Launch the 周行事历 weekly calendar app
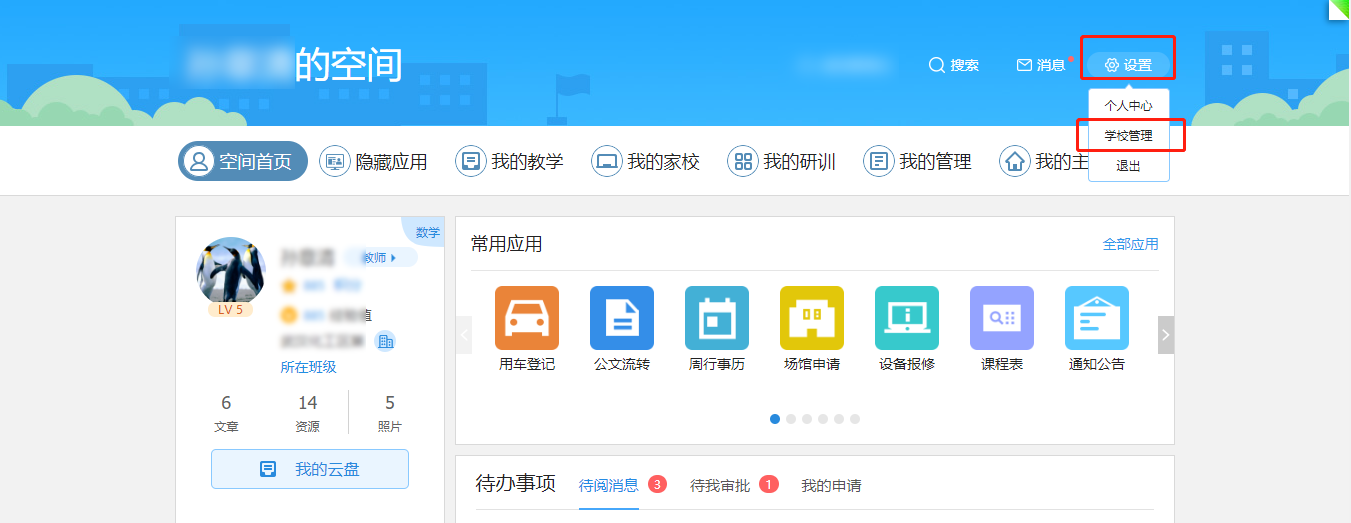 [716, 318]
